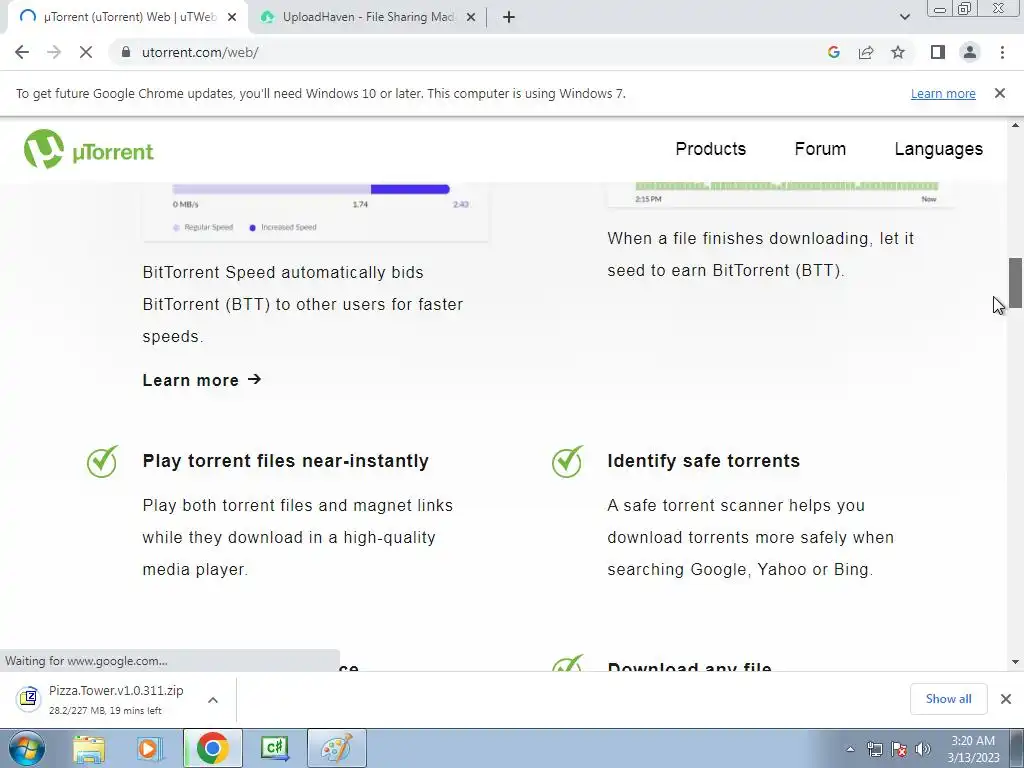Screen dimensions: 1024x768
Task: Click the scrollbar down arrow
Action: [1015, 662]
